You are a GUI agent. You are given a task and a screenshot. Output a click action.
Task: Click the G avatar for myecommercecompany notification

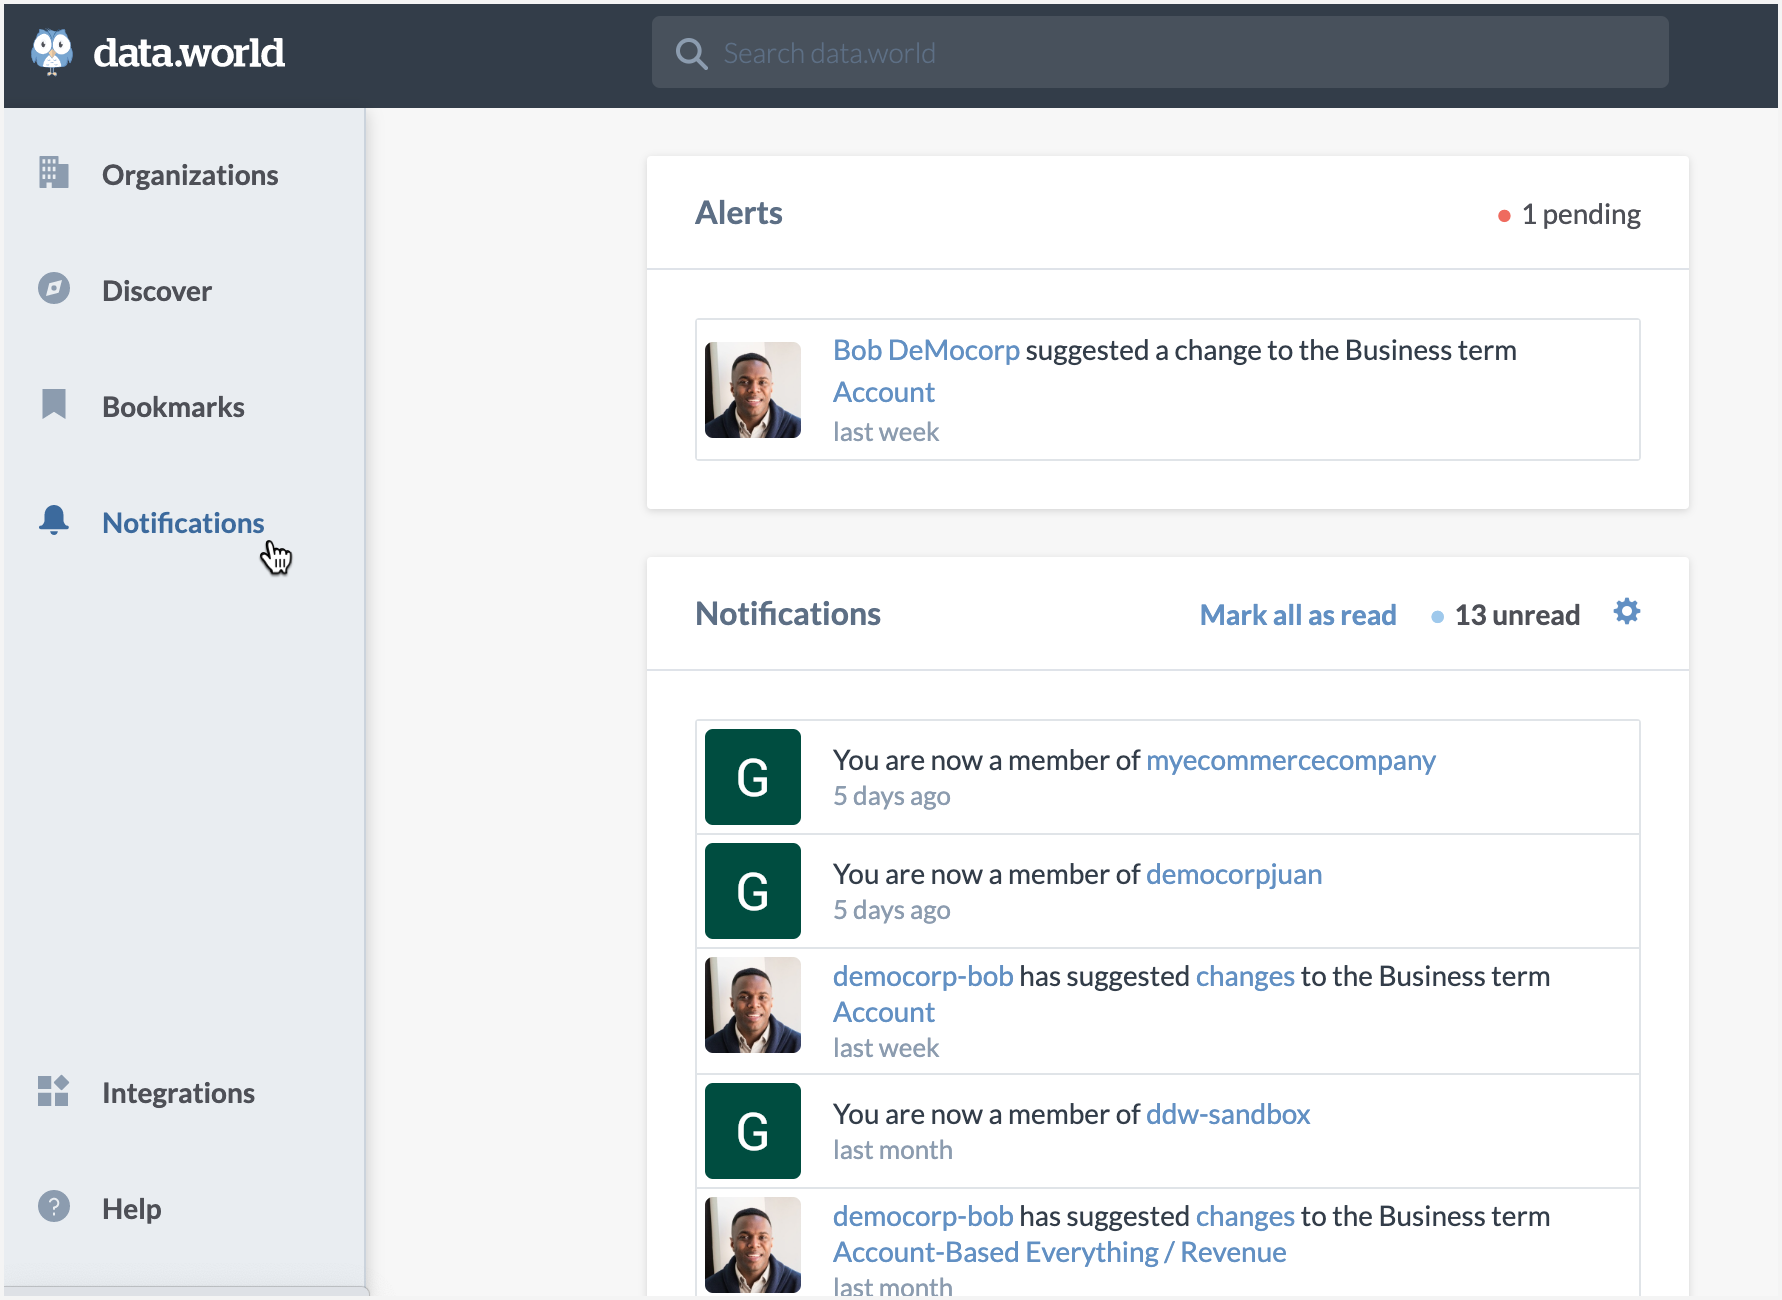(753, 777)
